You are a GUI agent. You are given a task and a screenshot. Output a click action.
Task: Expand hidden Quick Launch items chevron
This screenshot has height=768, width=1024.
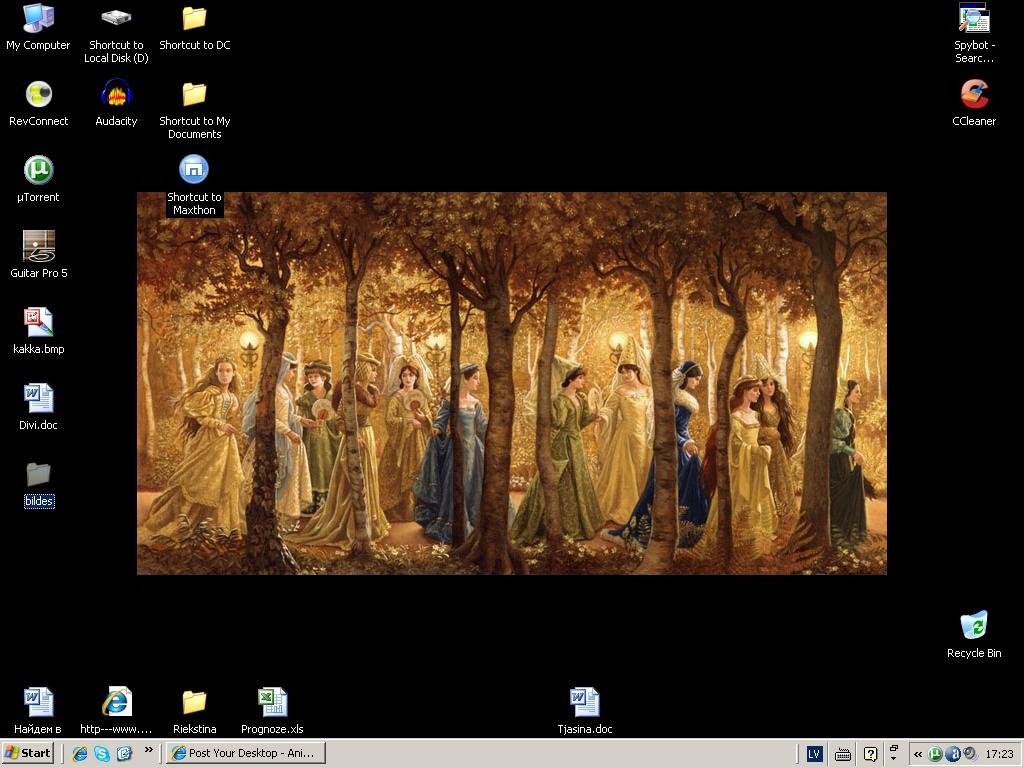click(149, 750)
